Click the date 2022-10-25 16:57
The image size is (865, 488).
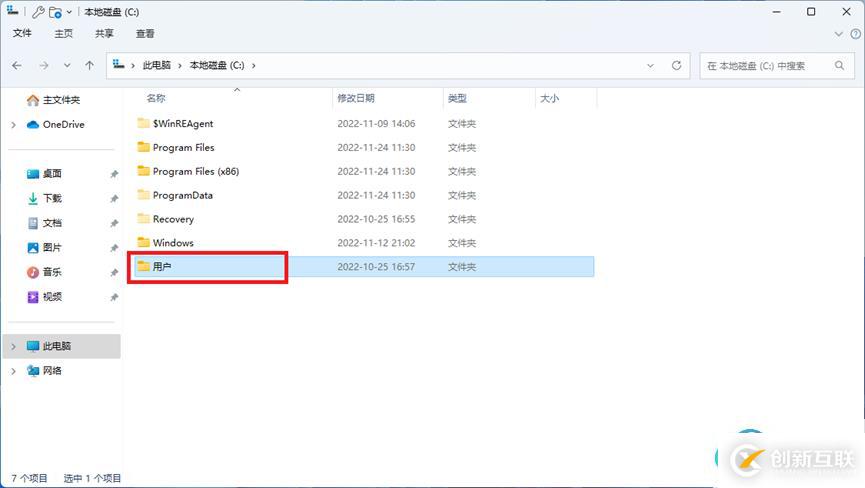[x=376, y=267]
